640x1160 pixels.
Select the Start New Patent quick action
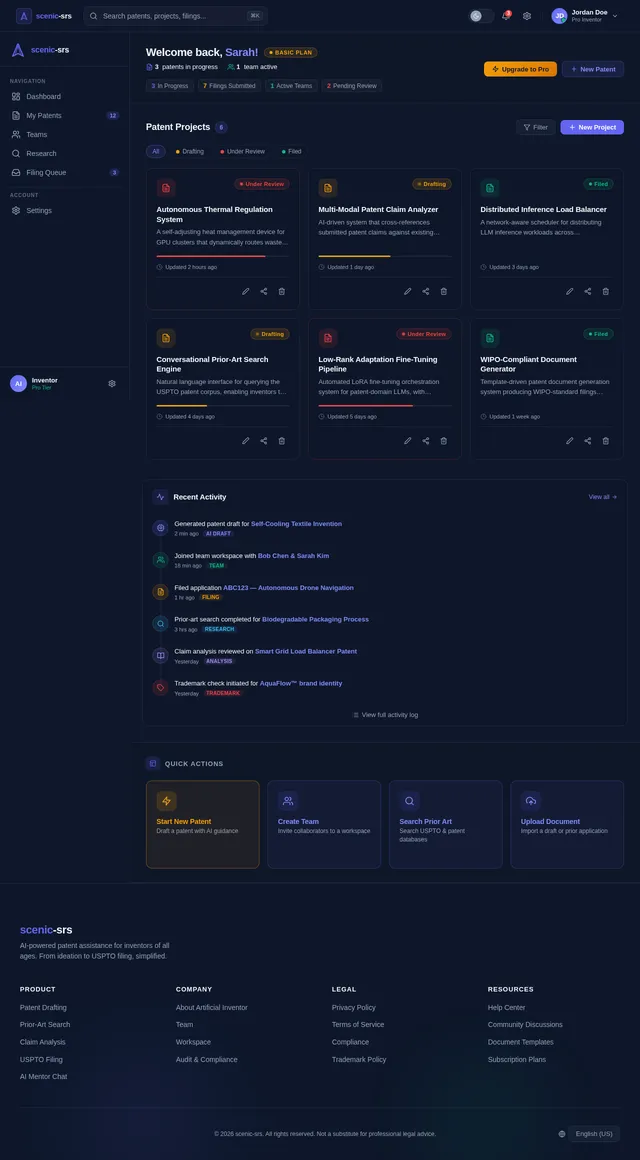[x=203, y=824]
